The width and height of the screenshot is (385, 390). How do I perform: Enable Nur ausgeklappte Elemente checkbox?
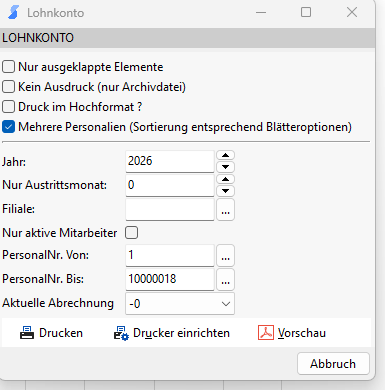(x=9, y=67)
